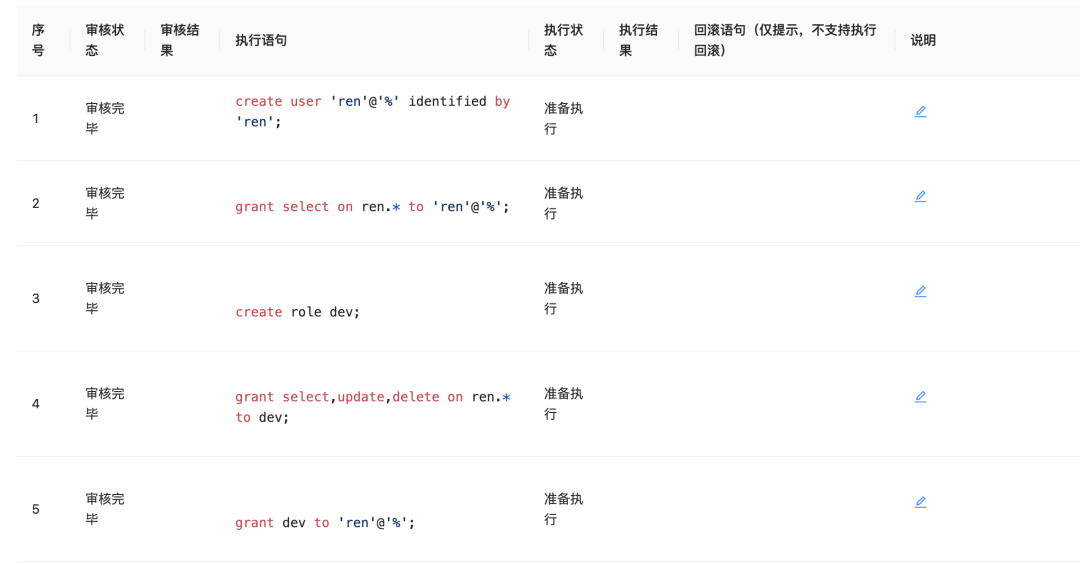Click the edit pencil icon in row 2

(x=920, y=197)
